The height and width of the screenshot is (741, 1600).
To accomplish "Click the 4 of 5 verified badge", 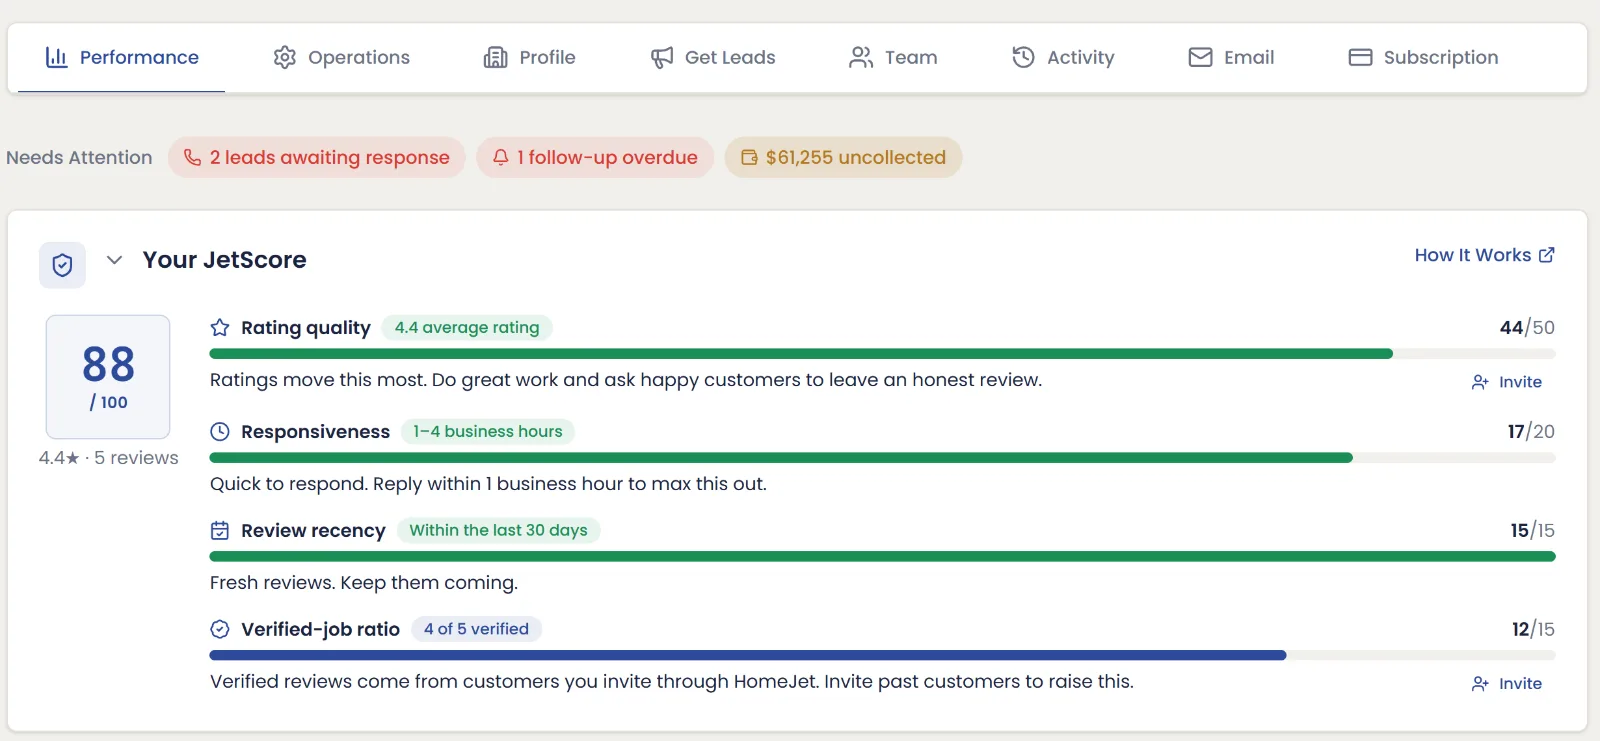I will 476,629.
